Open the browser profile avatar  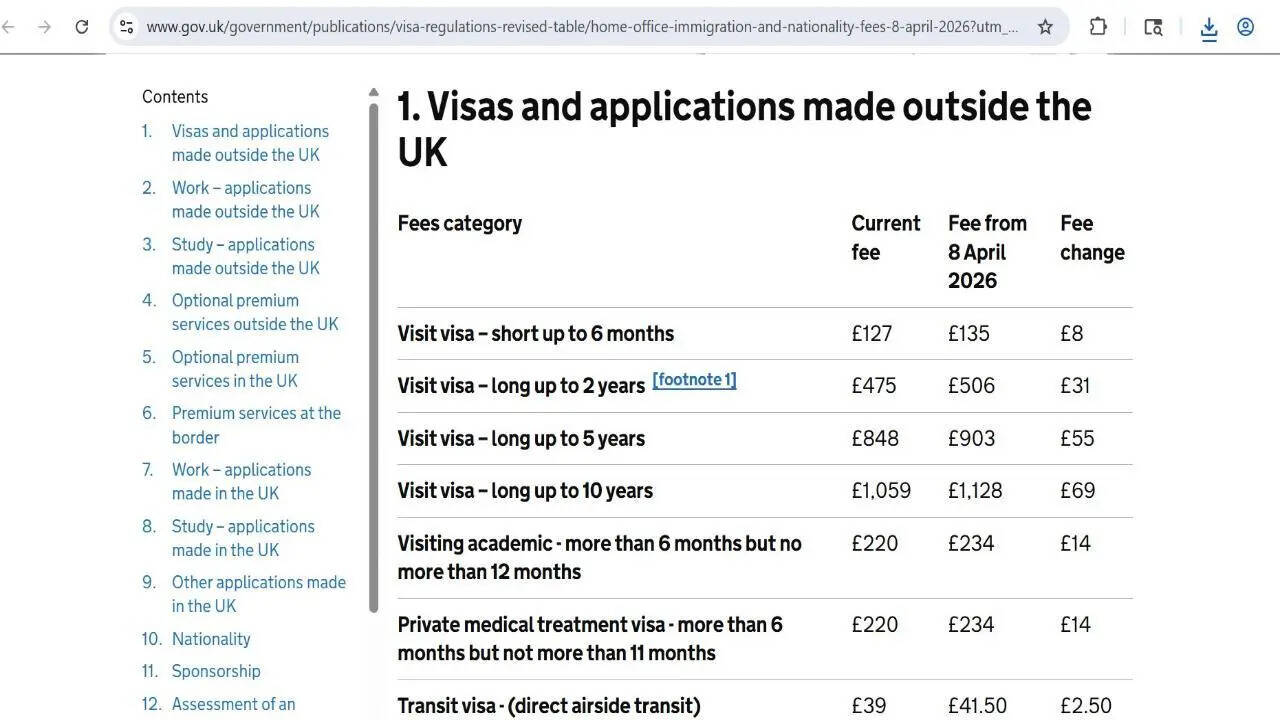[x=1245, y=27]
